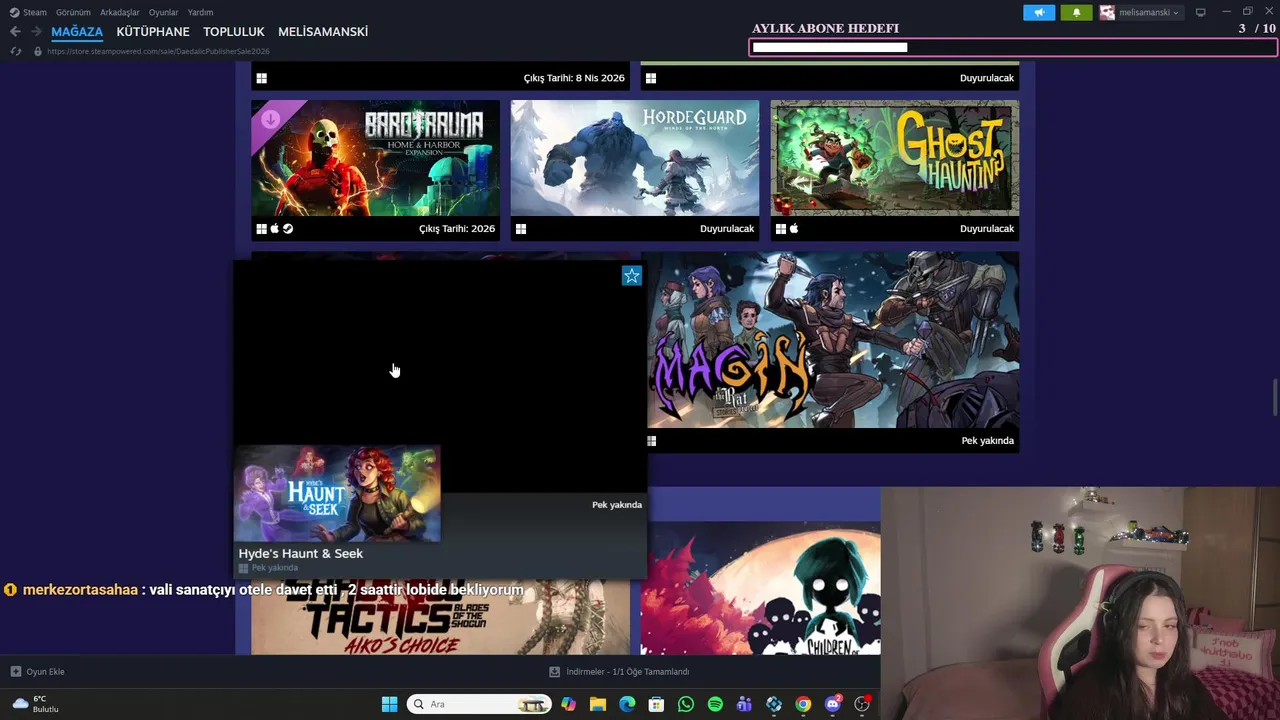The image size is (1280, 720).
Task: Open File Explorer from the taskbar
Action: point(598,704)
